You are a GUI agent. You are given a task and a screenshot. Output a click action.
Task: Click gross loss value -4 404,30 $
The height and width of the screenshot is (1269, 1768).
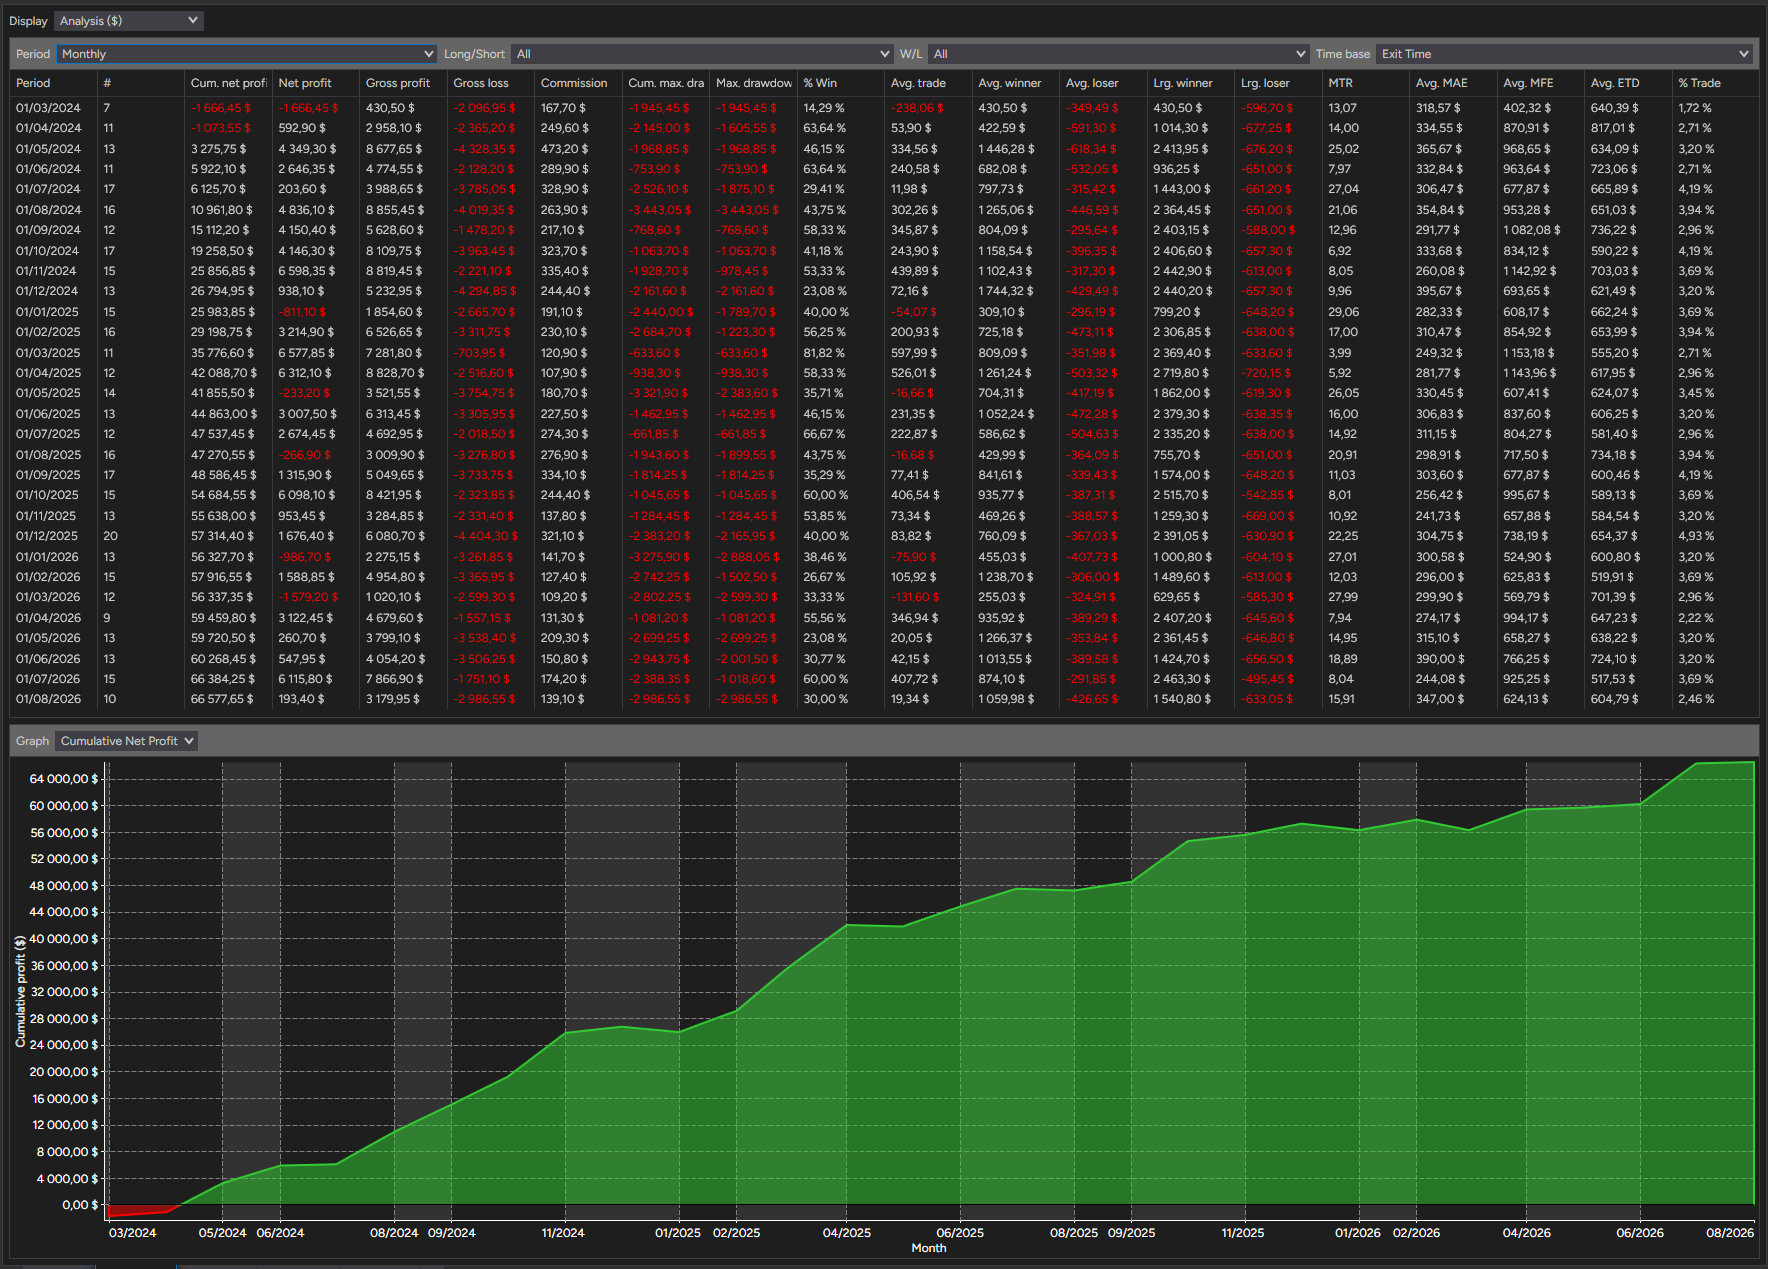[486, 536]
